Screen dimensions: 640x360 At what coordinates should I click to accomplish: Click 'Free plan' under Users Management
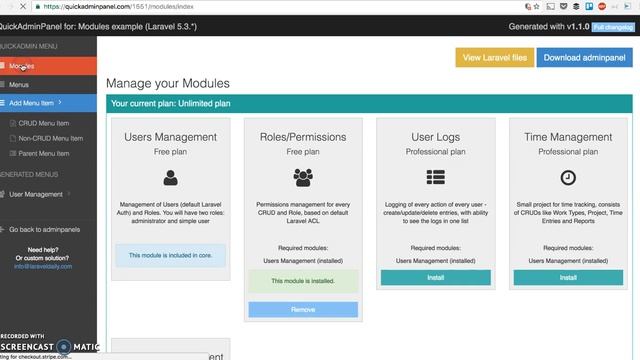(x=171, y=151)
